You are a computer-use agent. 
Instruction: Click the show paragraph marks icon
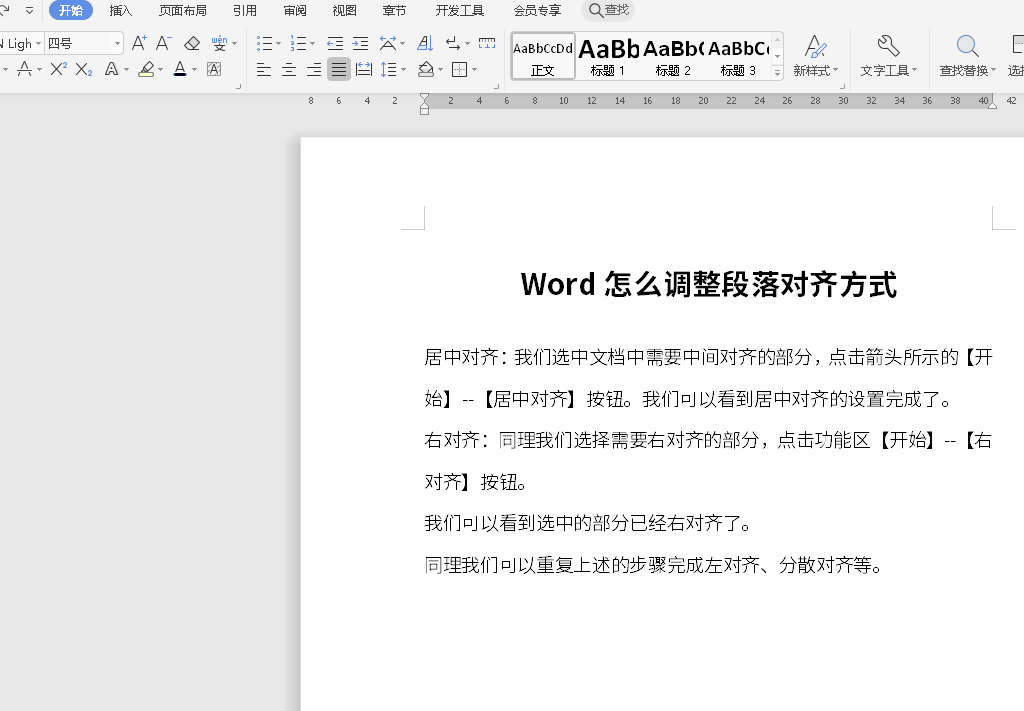point(453,44)
